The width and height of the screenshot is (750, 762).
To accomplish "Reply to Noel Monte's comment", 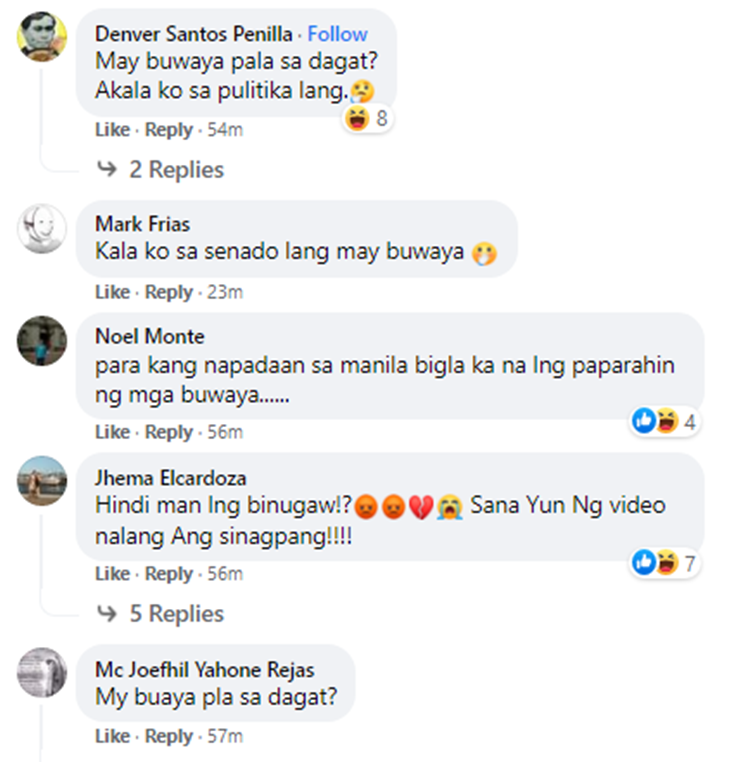I will click(169, 432).
